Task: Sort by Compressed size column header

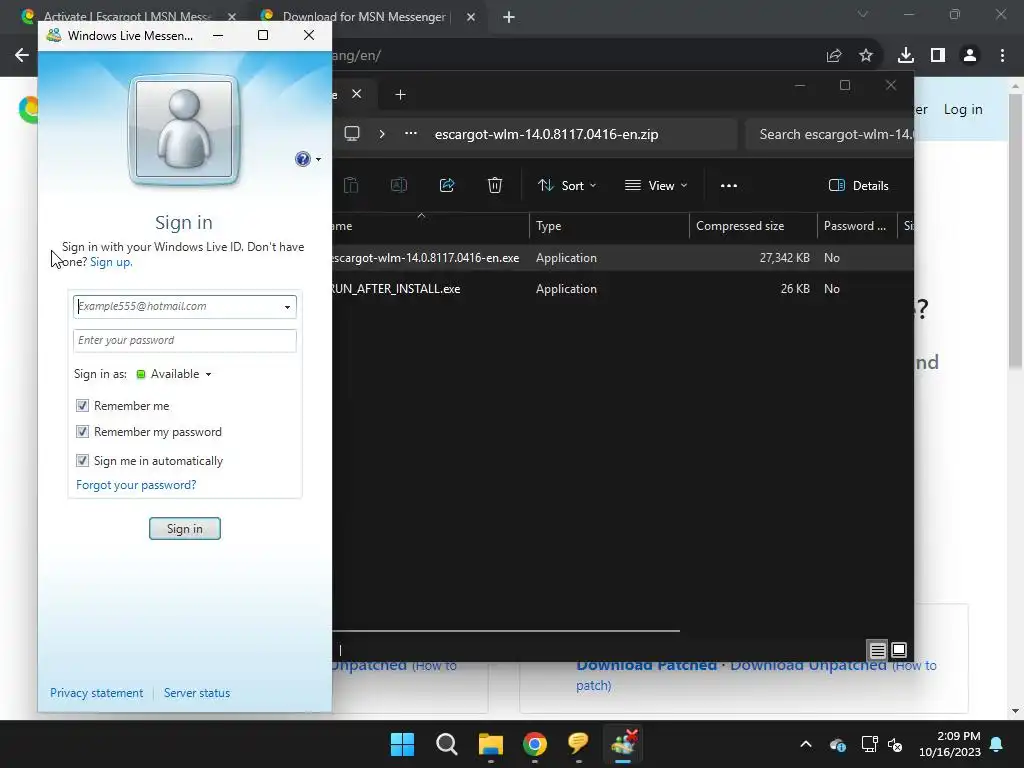Action: 753,226
